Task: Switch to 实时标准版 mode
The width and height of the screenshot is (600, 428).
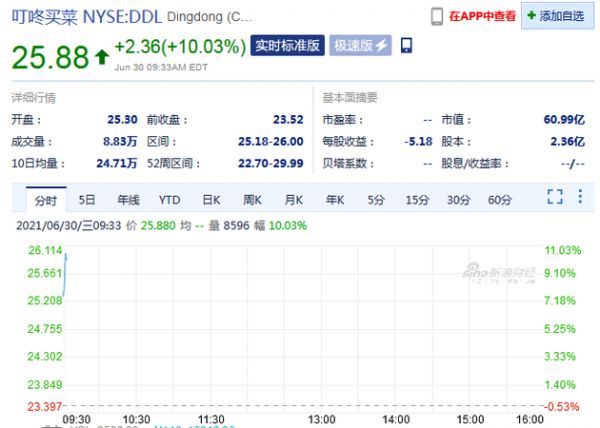Action: coord(287,46)
